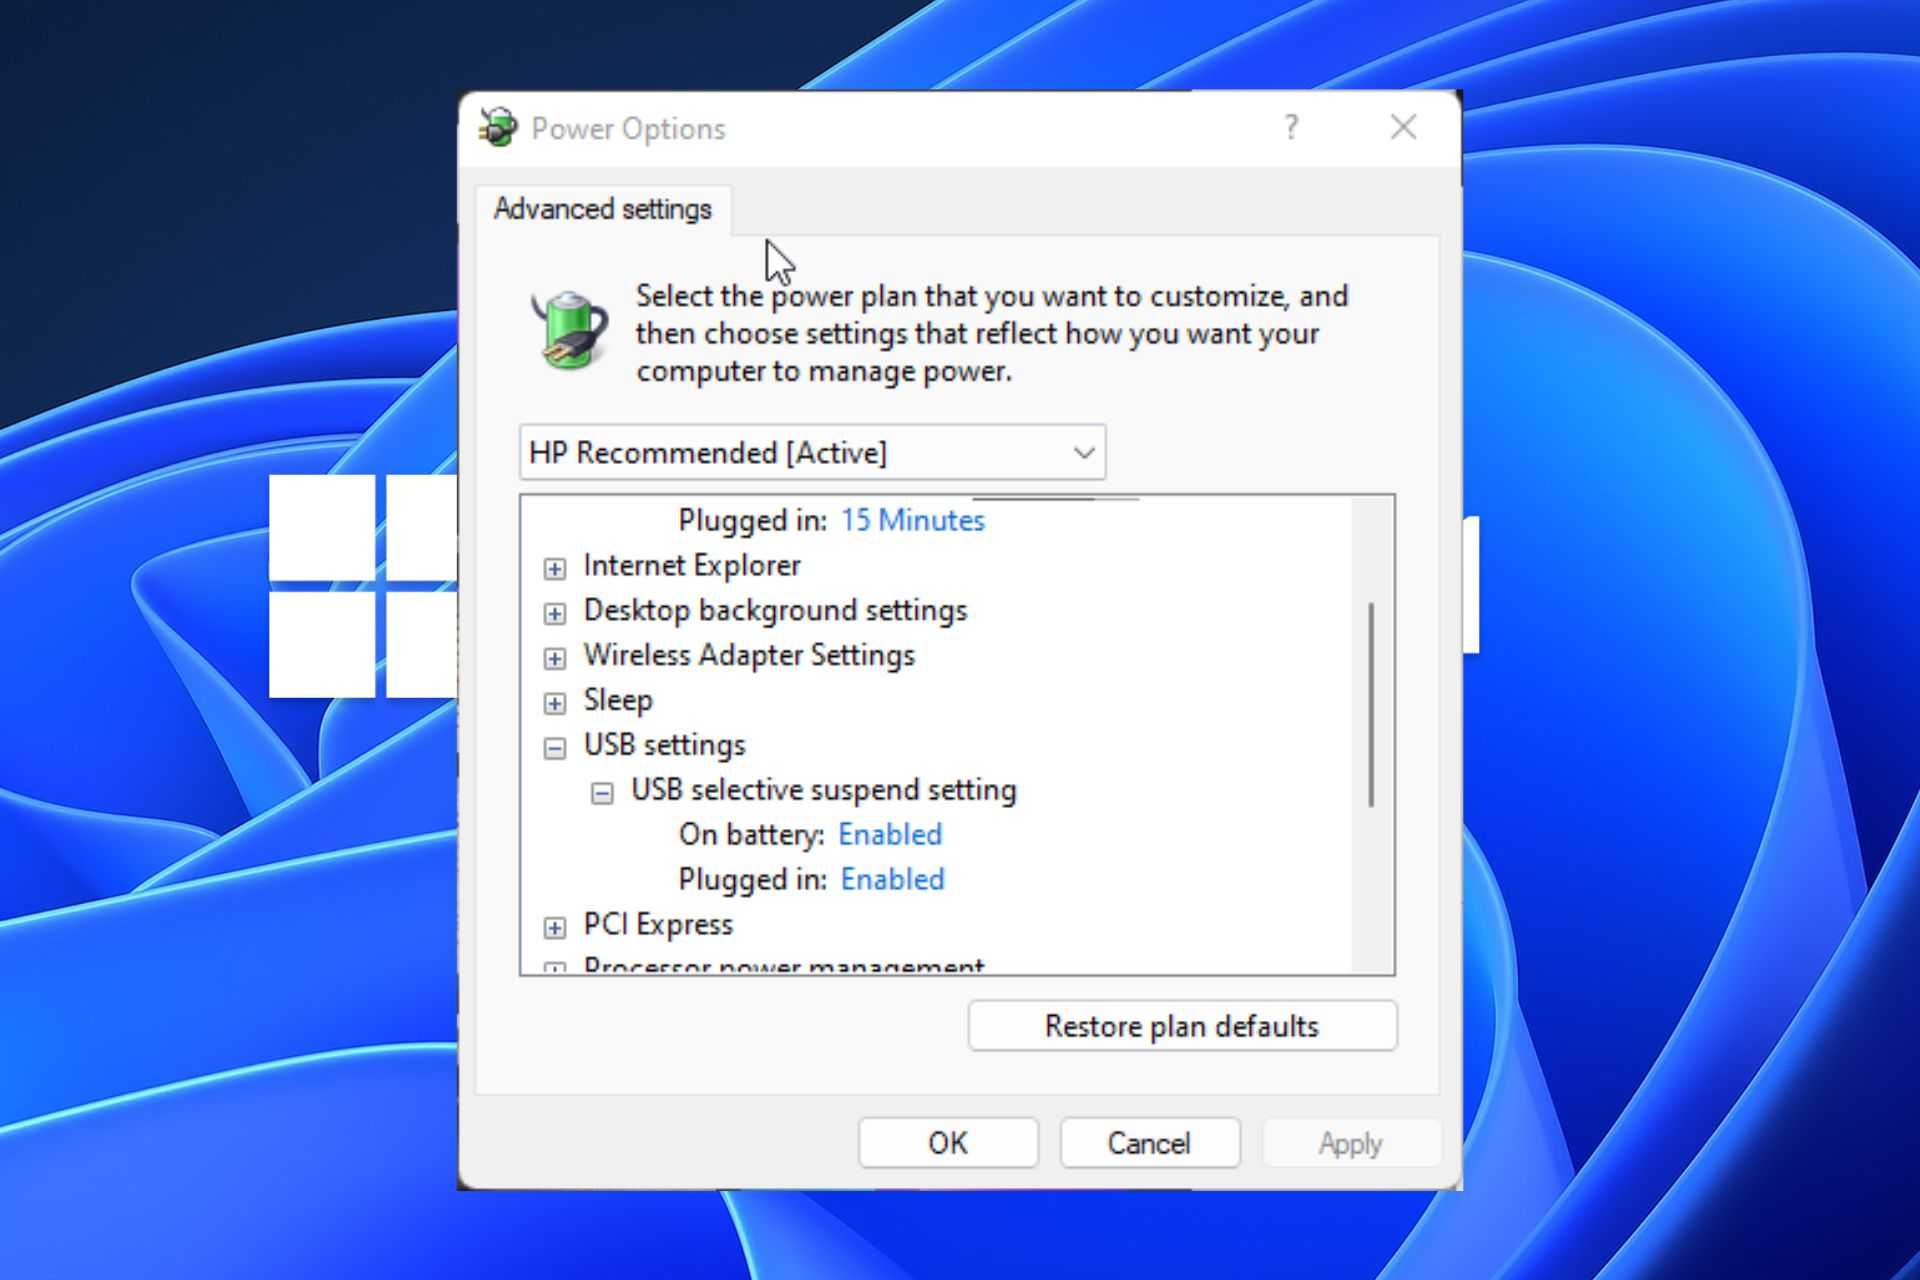Collapse the USB settings node
The image size is (1920, 1280).
click(x=554, y=748)
